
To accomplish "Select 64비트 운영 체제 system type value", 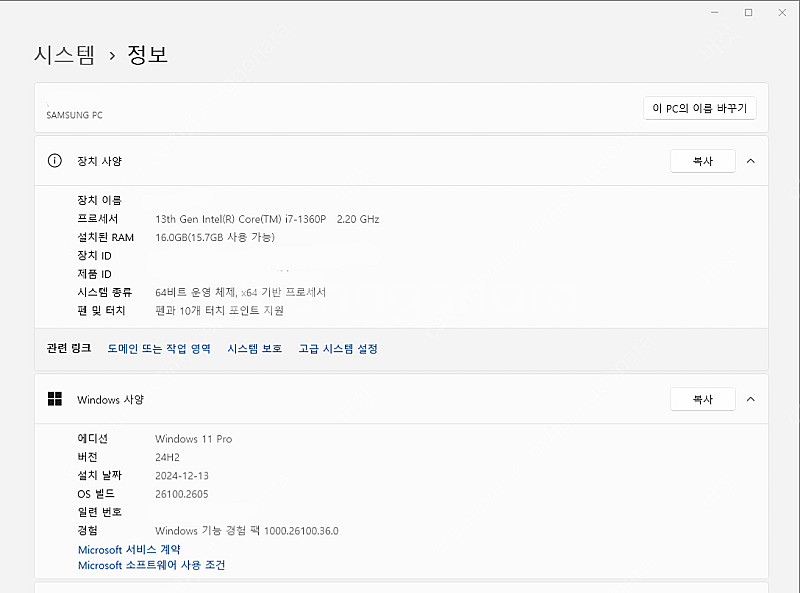I will pos(240,292).
